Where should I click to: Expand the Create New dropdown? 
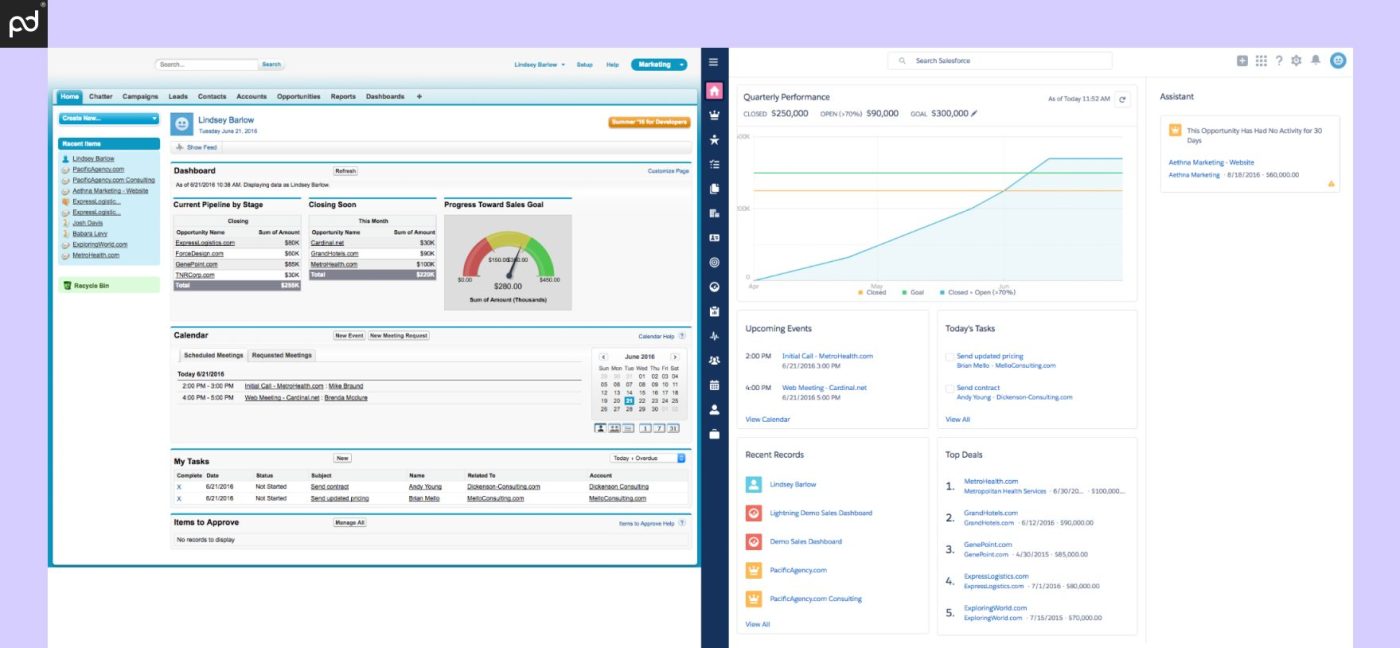(109, 118)
